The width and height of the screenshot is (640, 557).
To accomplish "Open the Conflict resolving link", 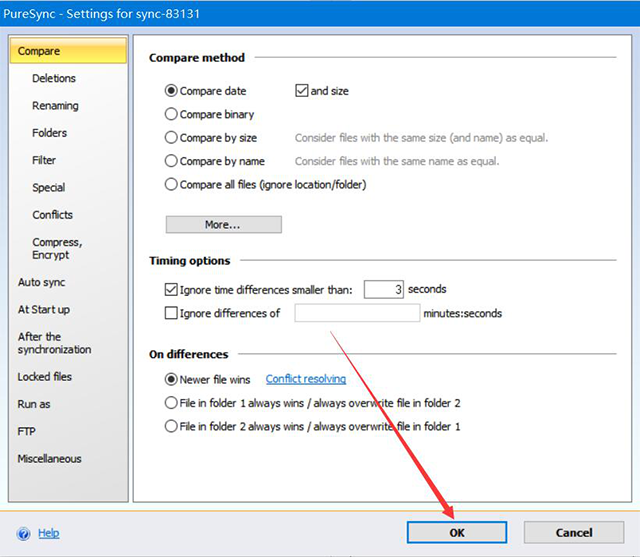I will click(x=306, y=379).
